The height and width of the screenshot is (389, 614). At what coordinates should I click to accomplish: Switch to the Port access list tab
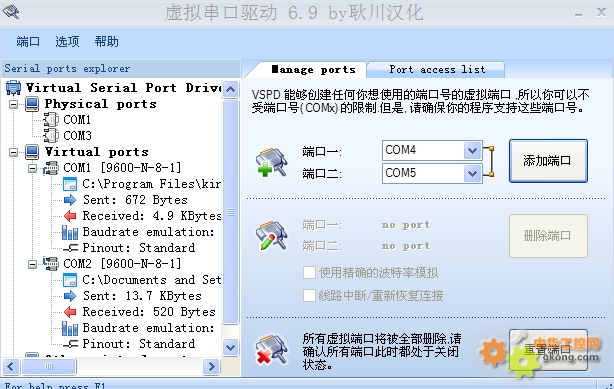pos(437,70)
